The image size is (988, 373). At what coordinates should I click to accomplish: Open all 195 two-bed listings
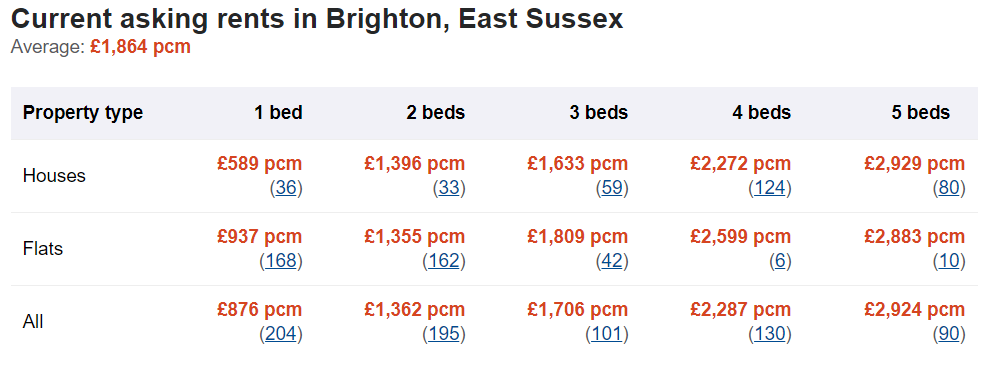click(444, 335)
